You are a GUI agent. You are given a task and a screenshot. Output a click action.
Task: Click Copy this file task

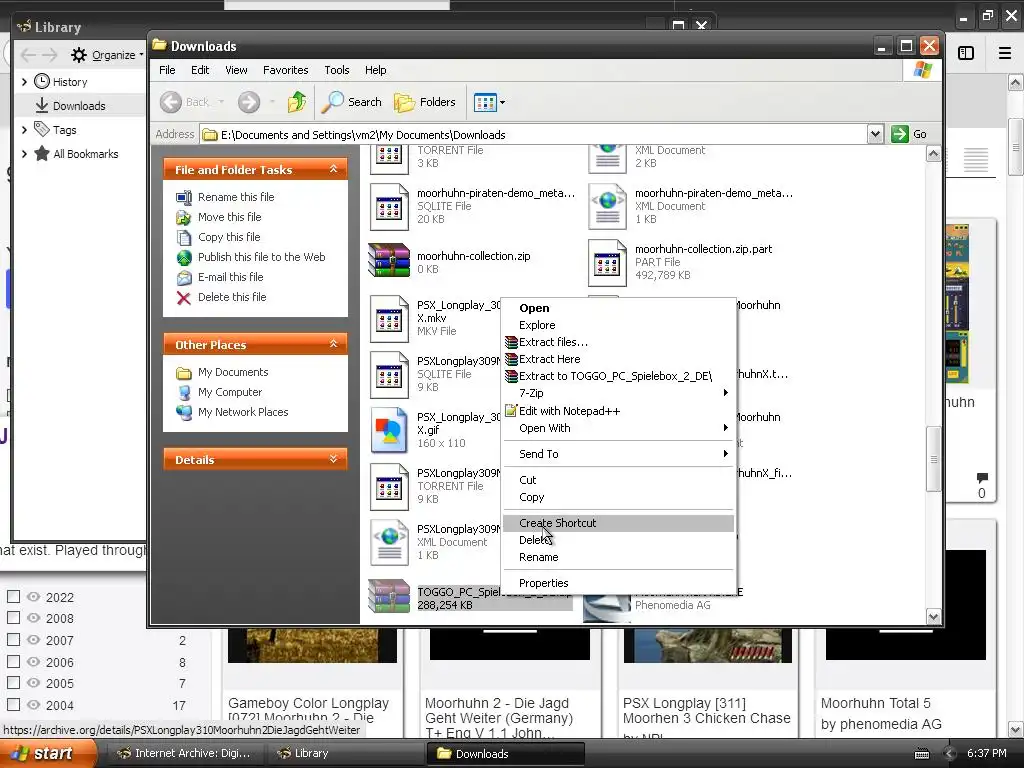[x=229, y=237]
